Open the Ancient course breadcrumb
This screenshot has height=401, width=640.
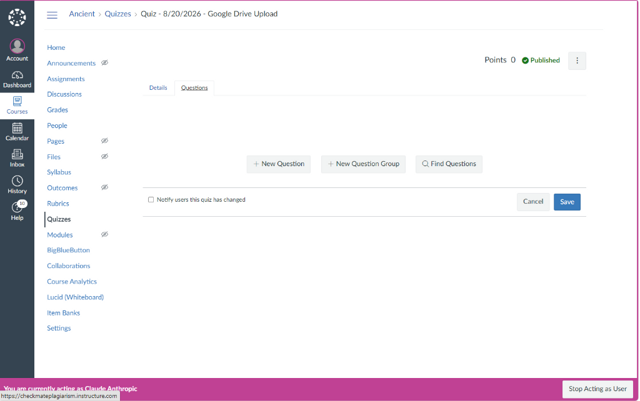coord(82,14)
